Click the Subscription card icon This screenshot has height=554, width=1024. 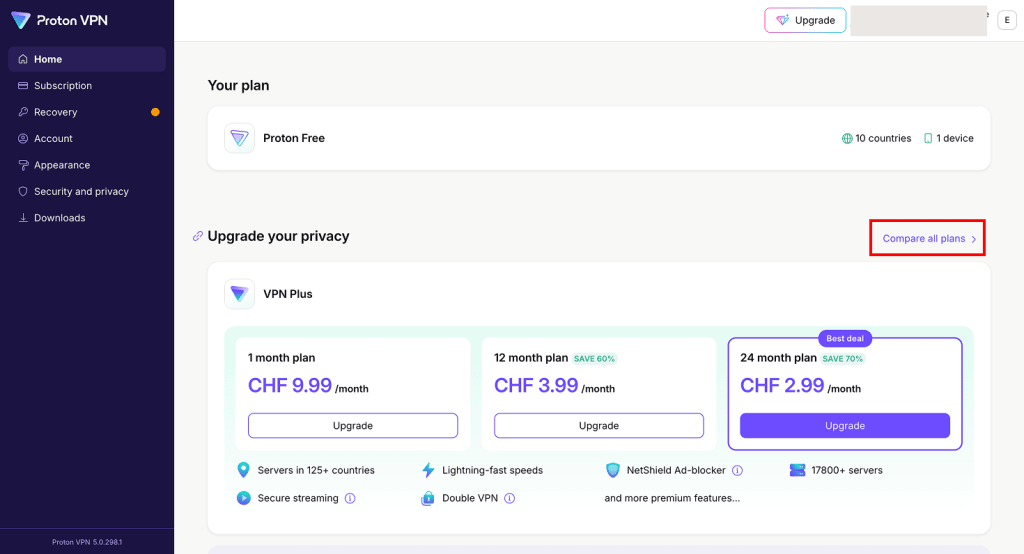coord(23,86)
